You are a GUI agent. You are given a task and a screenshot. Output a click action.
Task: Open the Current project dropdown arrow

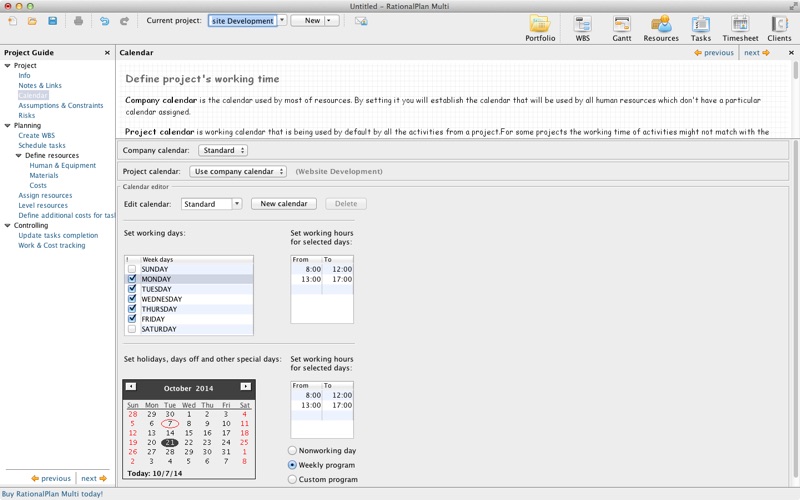(282, 20)
